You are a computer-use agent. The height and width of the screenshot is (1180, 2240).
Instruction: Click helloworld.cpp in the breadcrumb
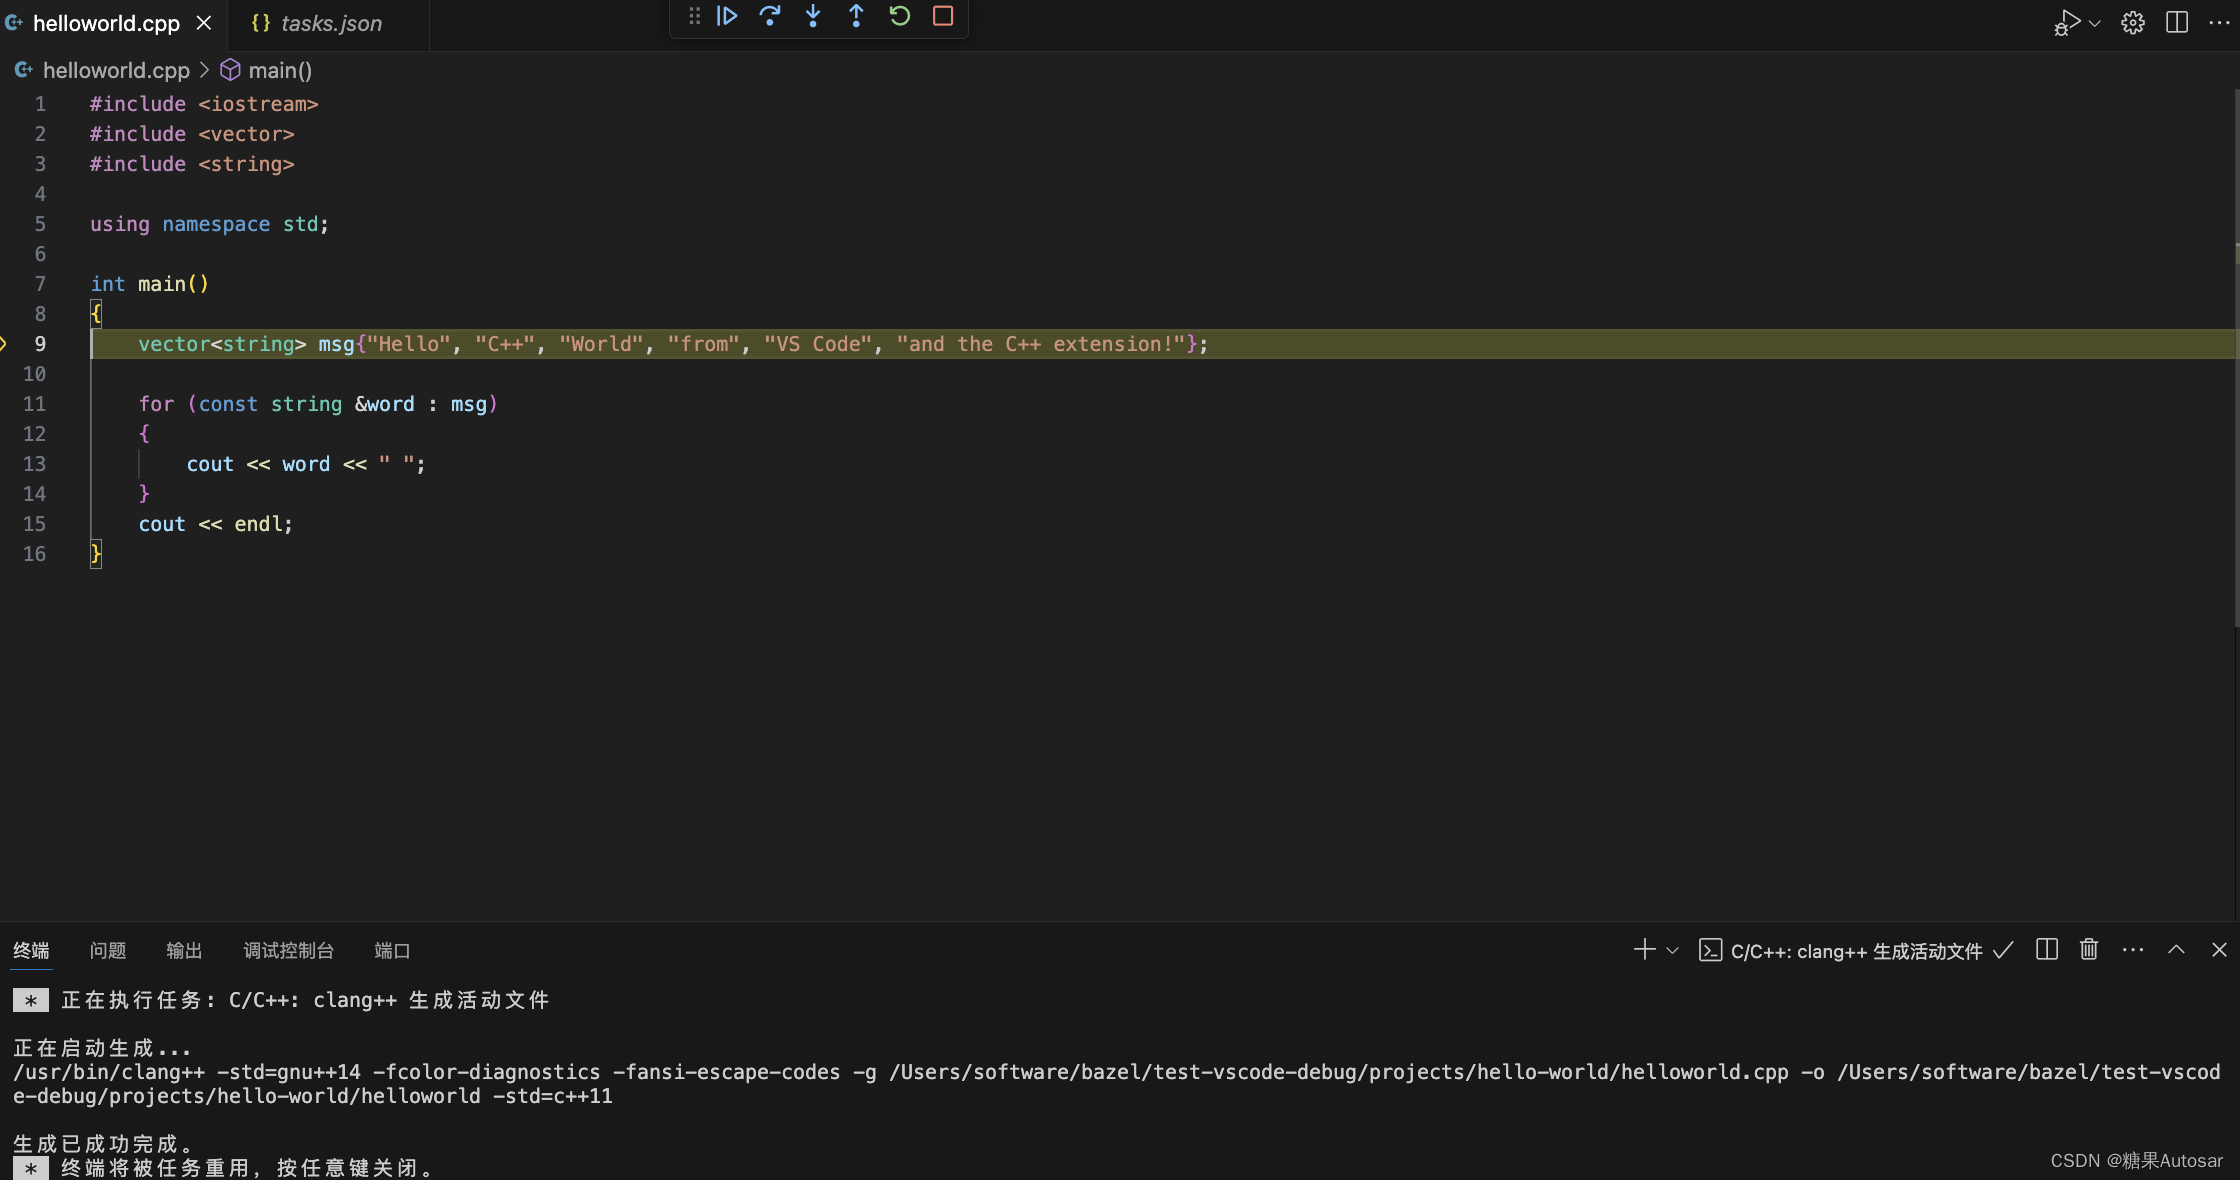tap(116, 70)
